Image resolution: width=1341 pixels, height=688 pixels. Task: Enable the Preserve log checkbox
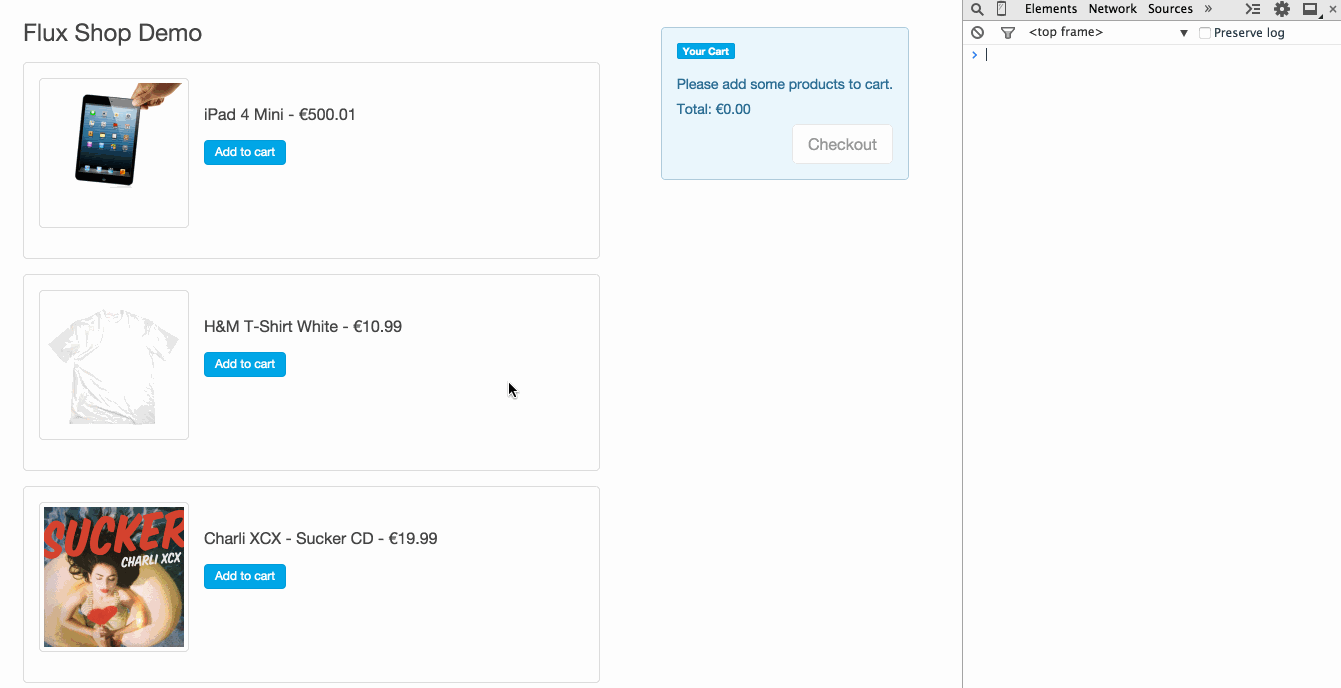(1205, 33)
